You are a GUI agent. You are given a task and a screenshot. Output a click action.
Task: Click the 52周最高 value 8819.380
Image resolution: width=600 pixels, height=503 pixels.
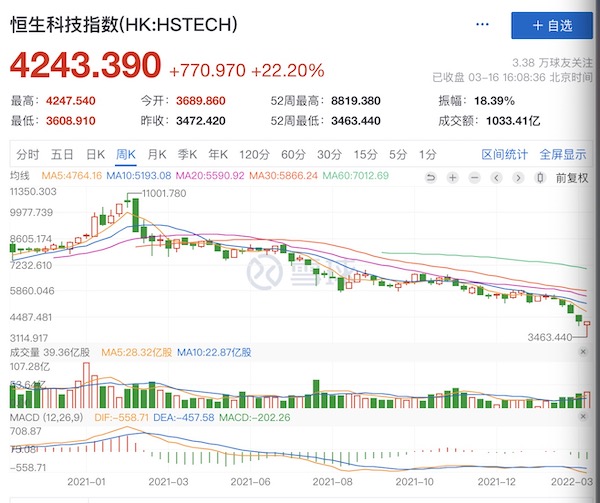tap(356, 101)
